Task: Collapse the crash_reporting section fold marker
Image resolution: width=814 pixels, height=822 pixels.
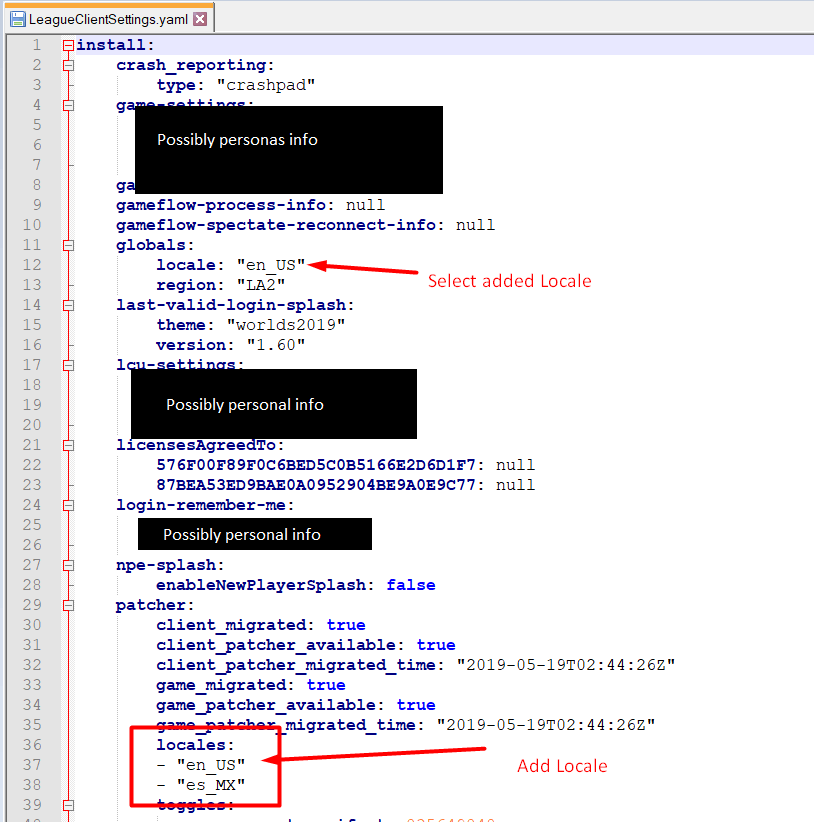Action: pos(68,65)
